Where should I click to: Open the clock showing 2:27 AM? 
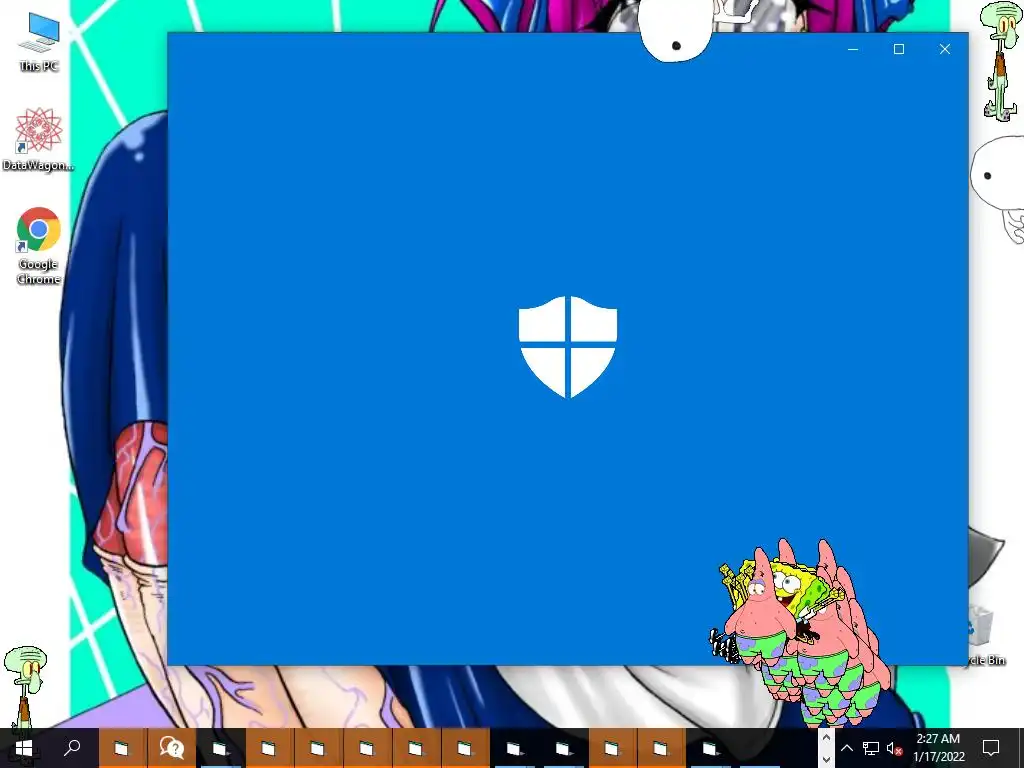pos(939,748)
